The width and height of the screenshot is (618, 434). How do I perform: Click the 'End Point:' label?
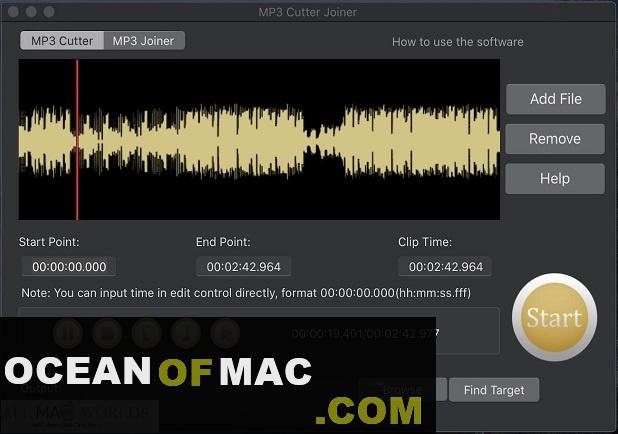coord(223,242)
